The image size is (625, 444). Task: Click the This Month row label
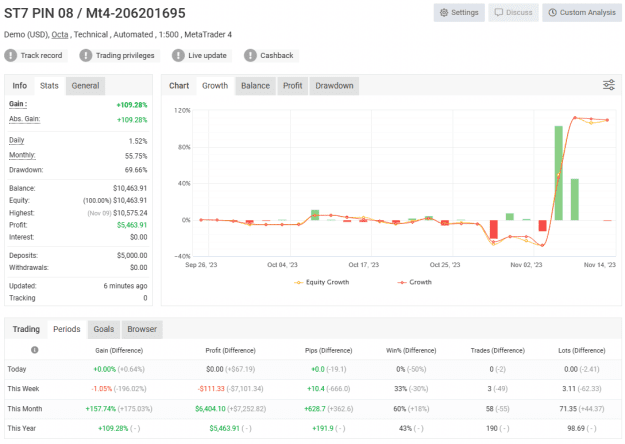tap(25, 409)
